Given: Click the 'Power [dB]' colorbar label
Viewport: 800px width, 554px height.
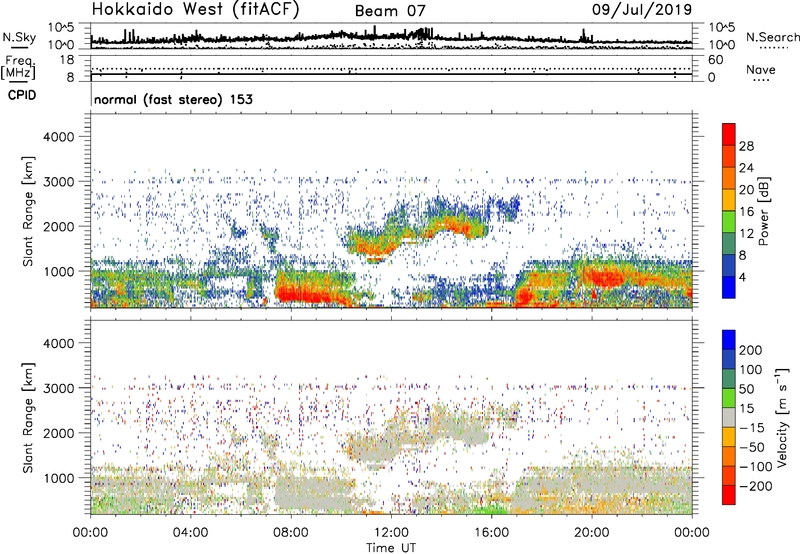Looking at the screenshot, I should 764,211.
